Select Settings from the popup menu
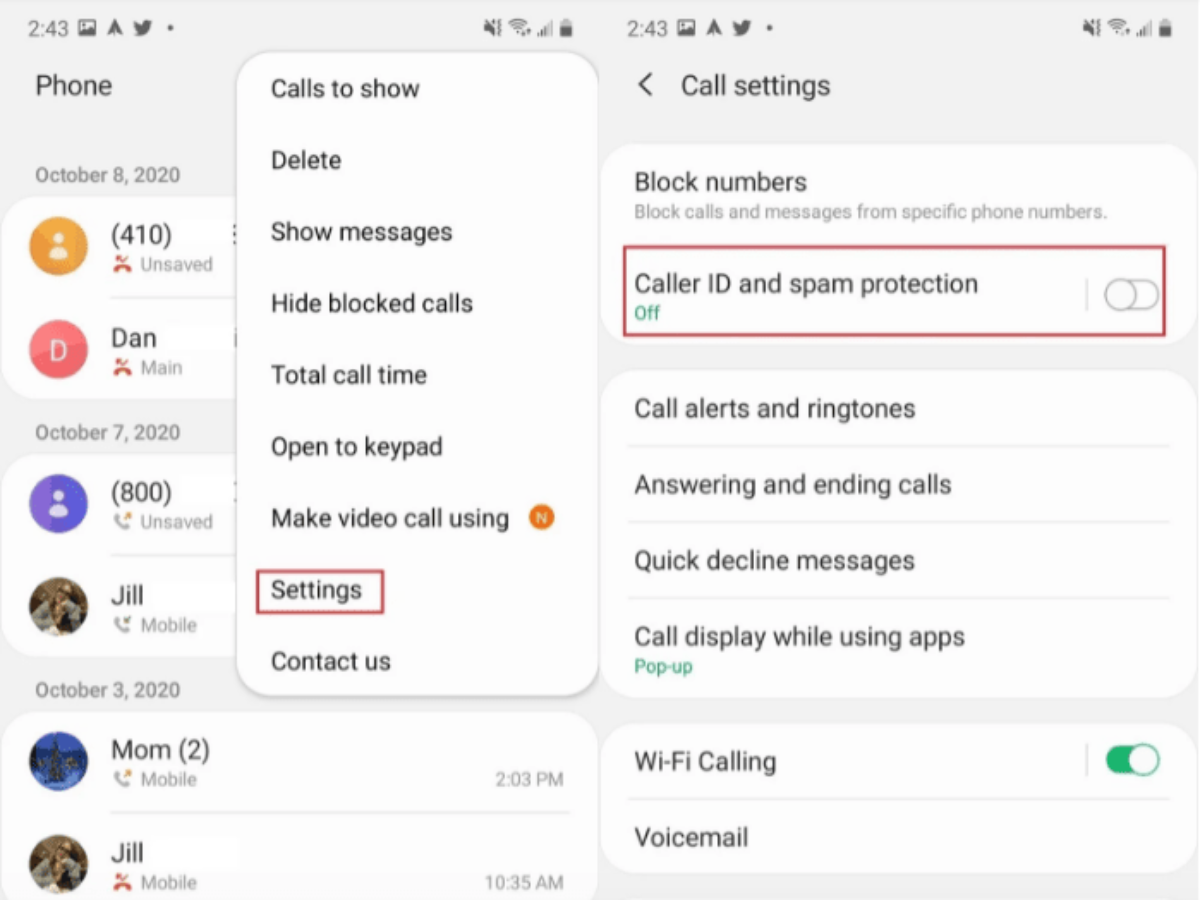 (316, 590)
